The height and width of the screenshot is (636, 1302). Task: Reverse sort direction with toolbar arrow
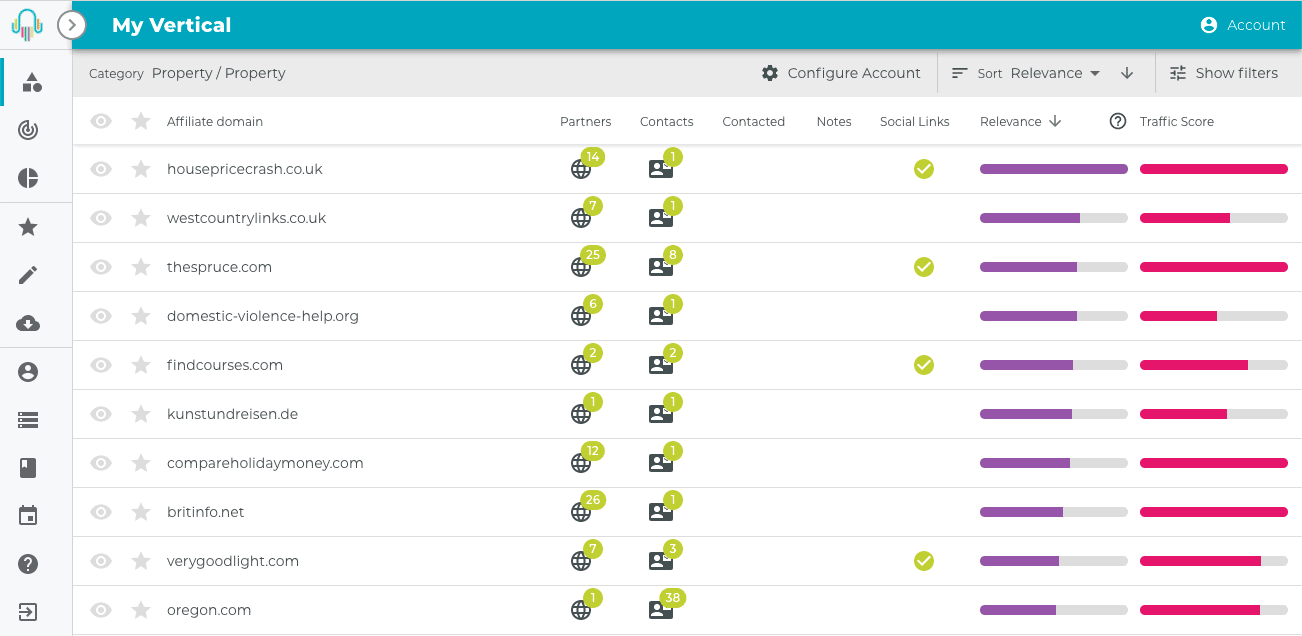pos(1127,73)
